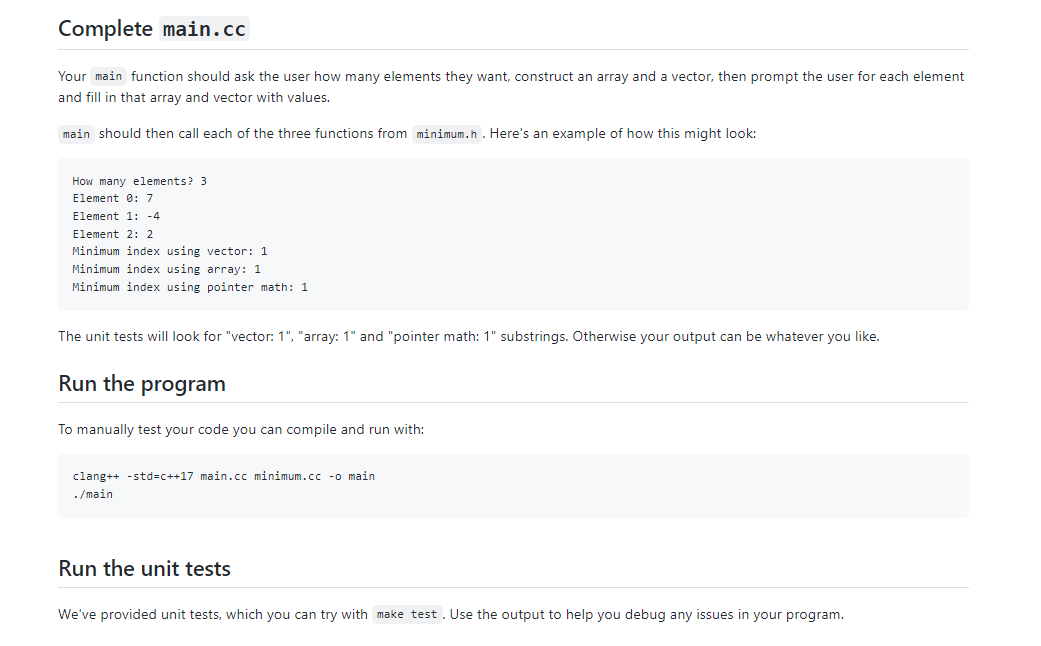This screenshot has width=1041, height=646.
Task: Click the 'Run the program' heading
Action: [141, 383]
